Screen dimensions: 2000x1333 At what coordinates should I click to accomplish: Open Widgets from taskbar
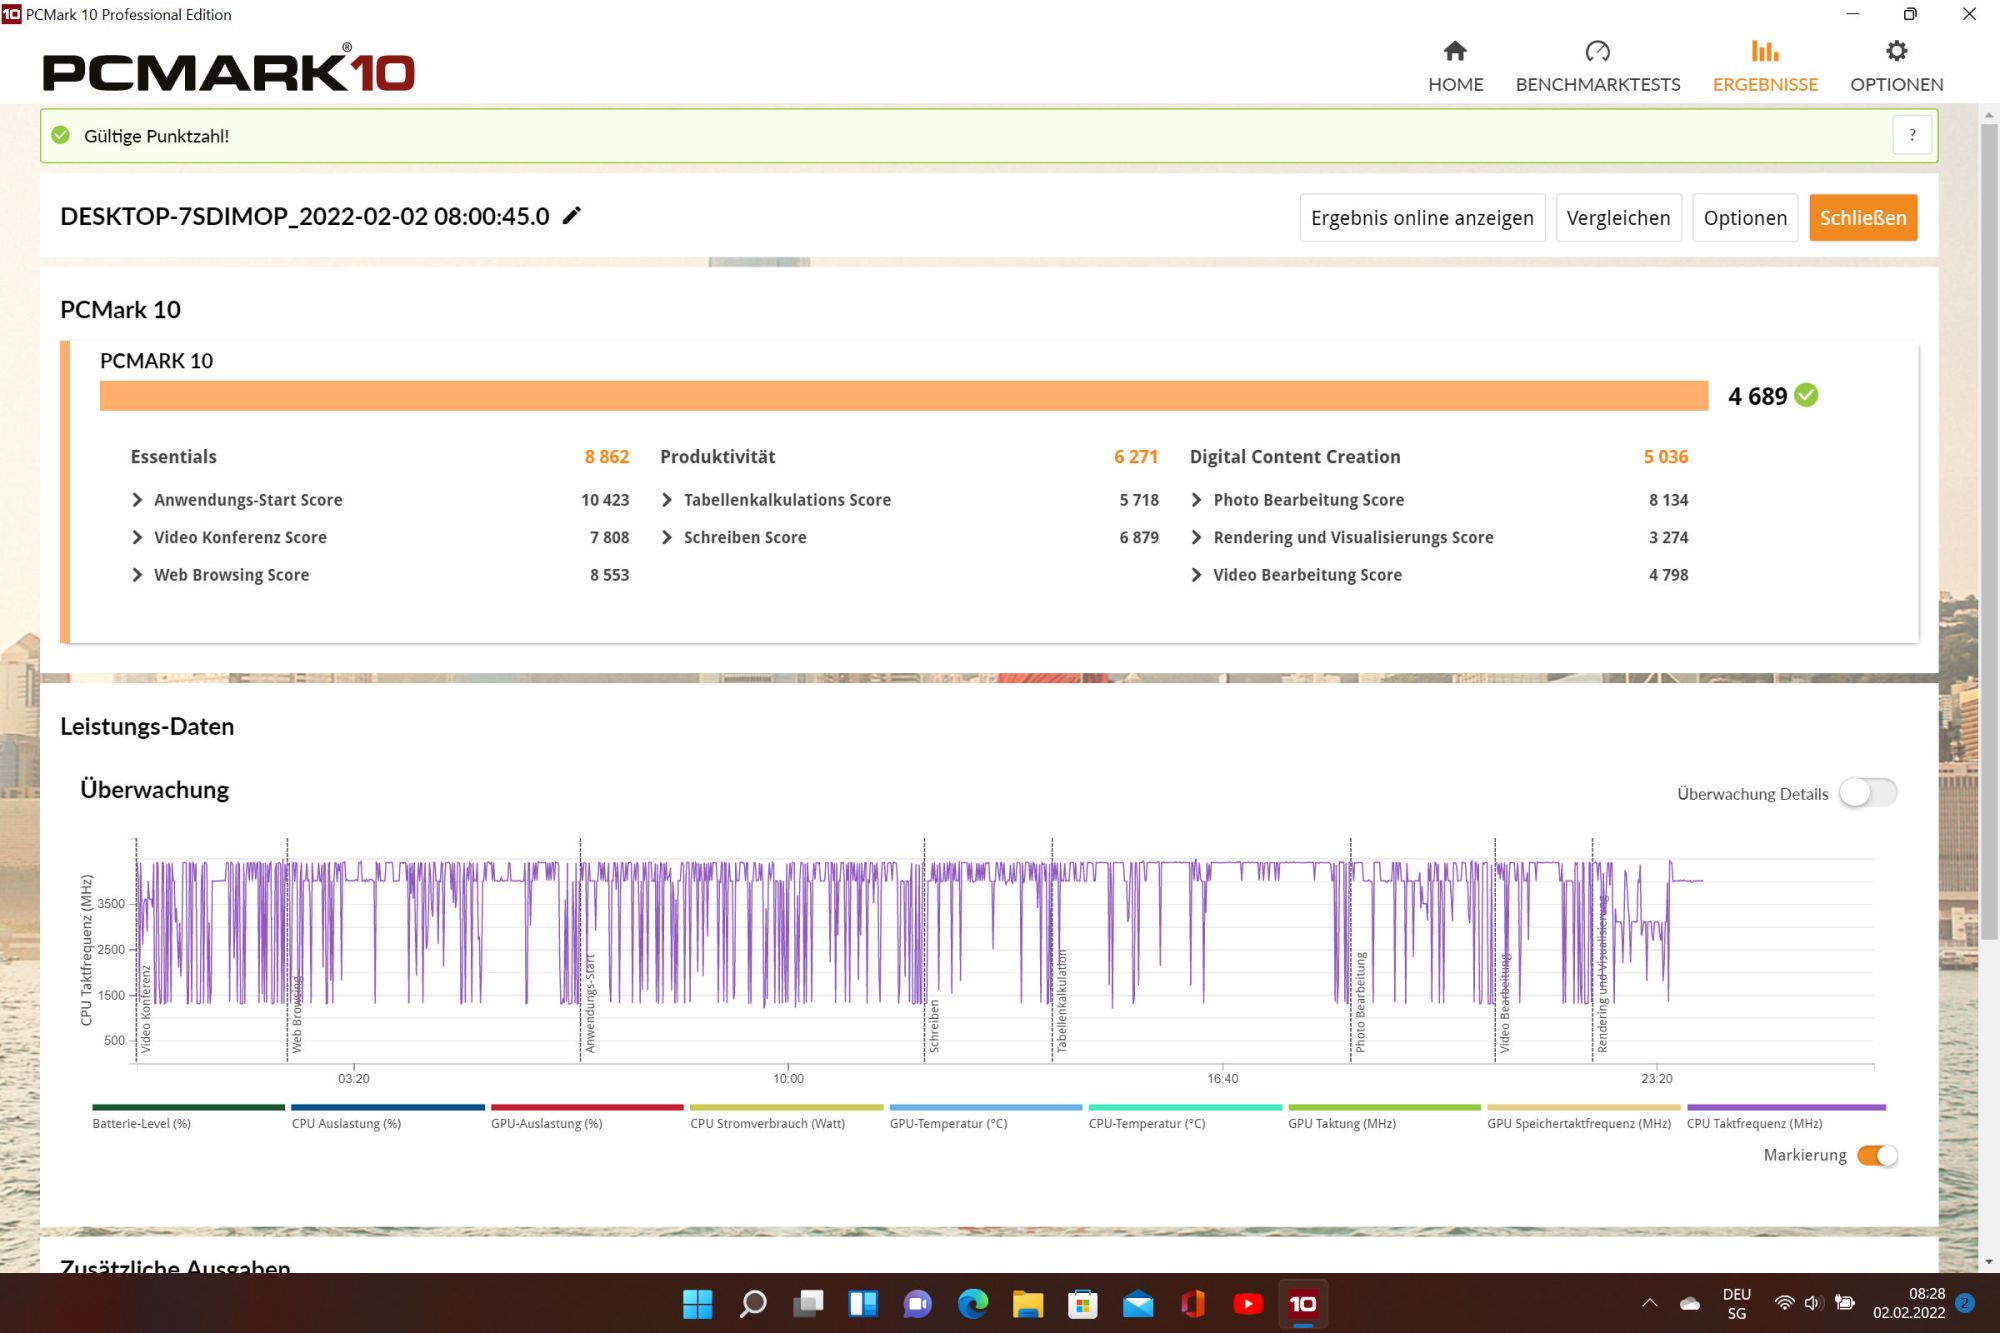pyautogui.click(x=863, y=1303)
